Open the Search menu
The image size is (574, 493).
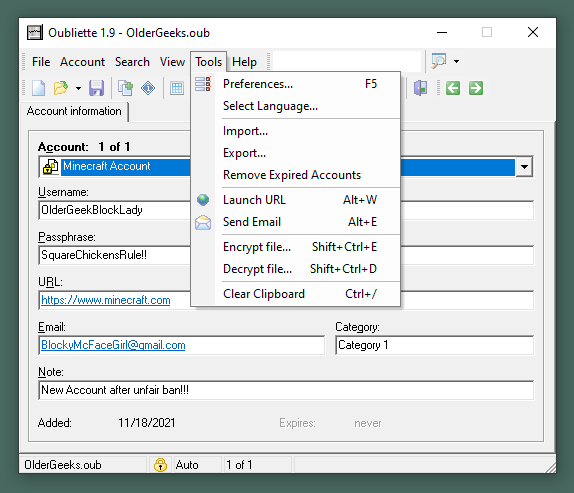pos(132,62)
